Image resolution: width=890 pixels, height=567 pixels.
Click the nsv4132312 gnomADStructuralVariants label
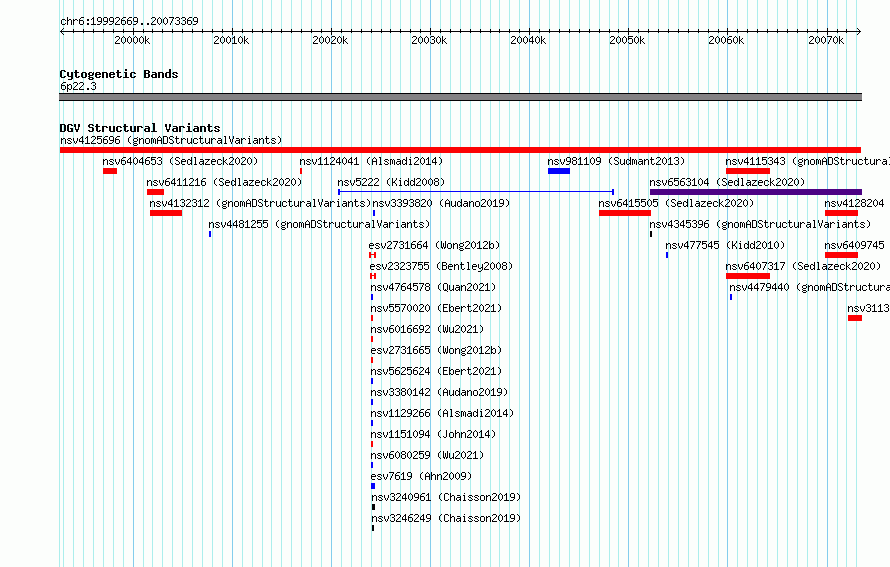260,203
